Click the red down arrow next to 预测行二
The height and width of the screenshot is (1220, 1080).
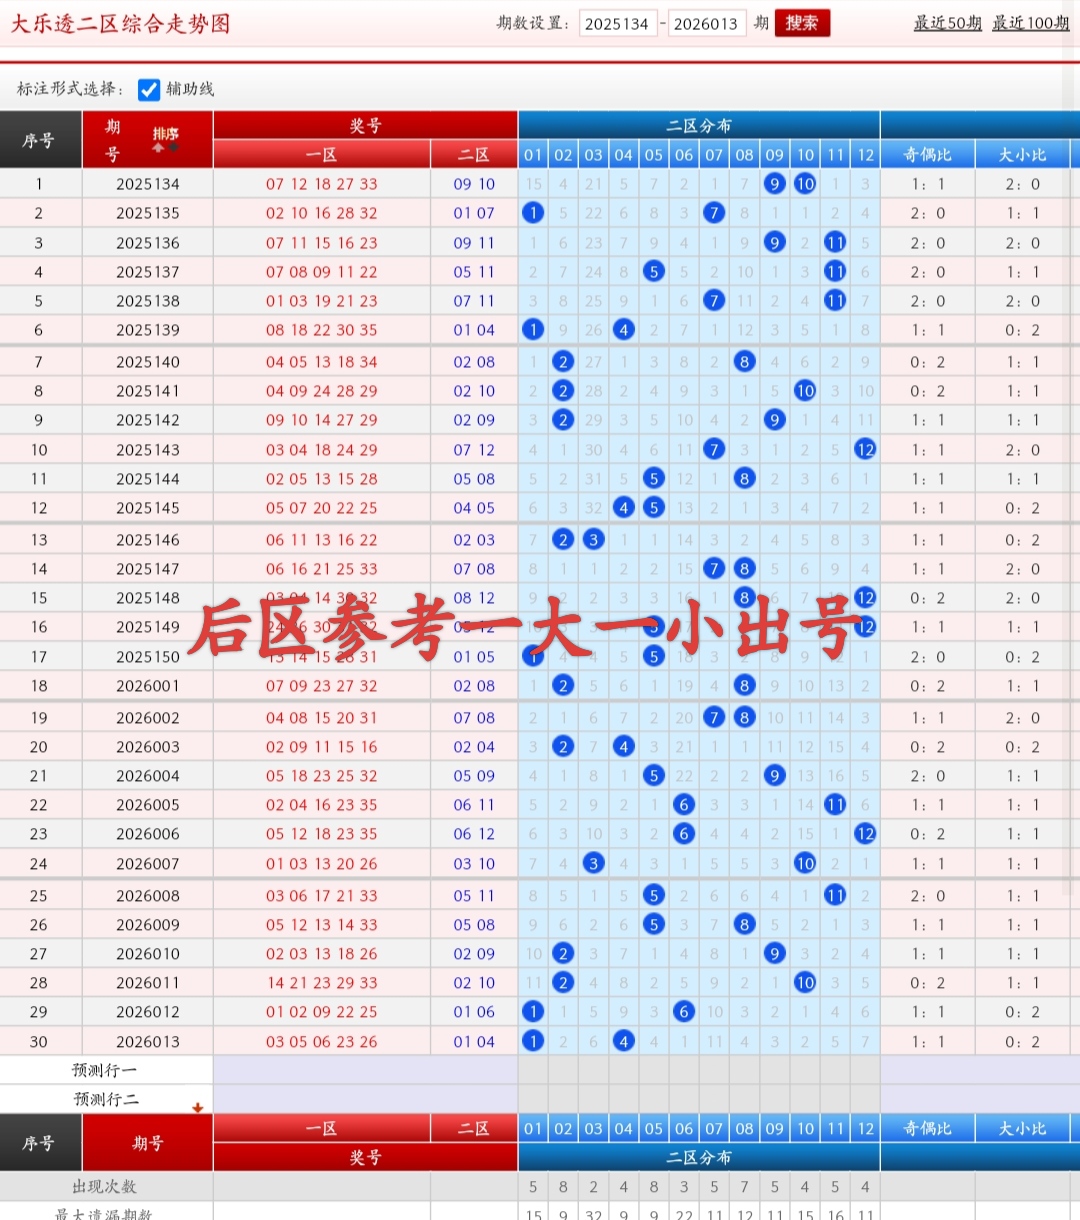pyautogui.click(x=198, y=1106)
